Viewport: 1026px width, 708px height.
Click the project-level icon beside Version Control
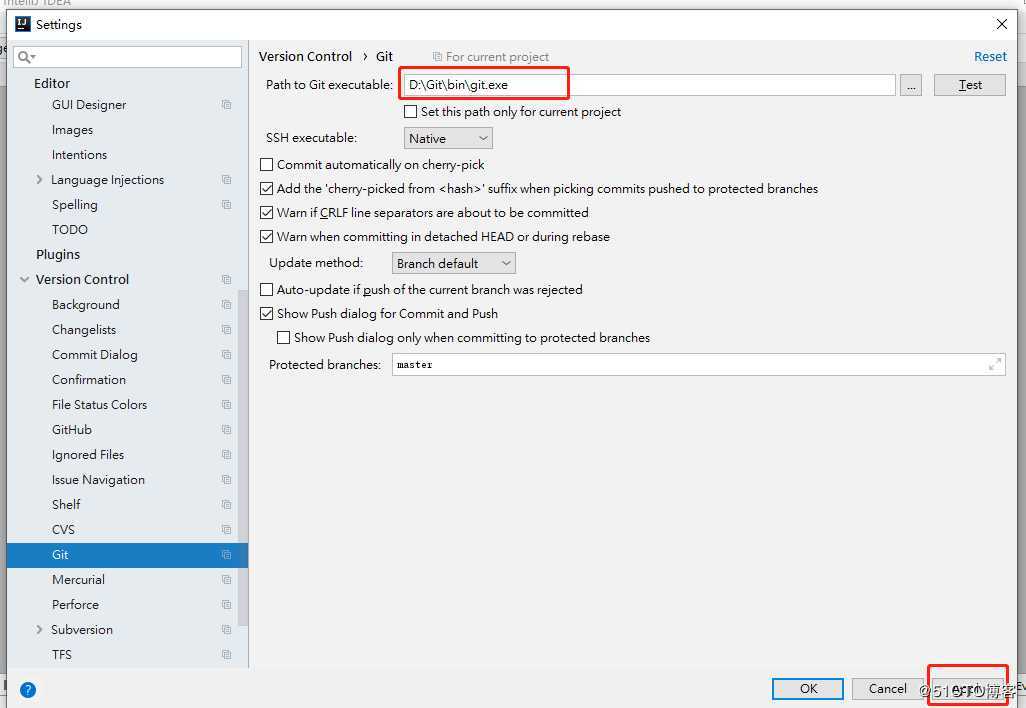pos(226,279)
